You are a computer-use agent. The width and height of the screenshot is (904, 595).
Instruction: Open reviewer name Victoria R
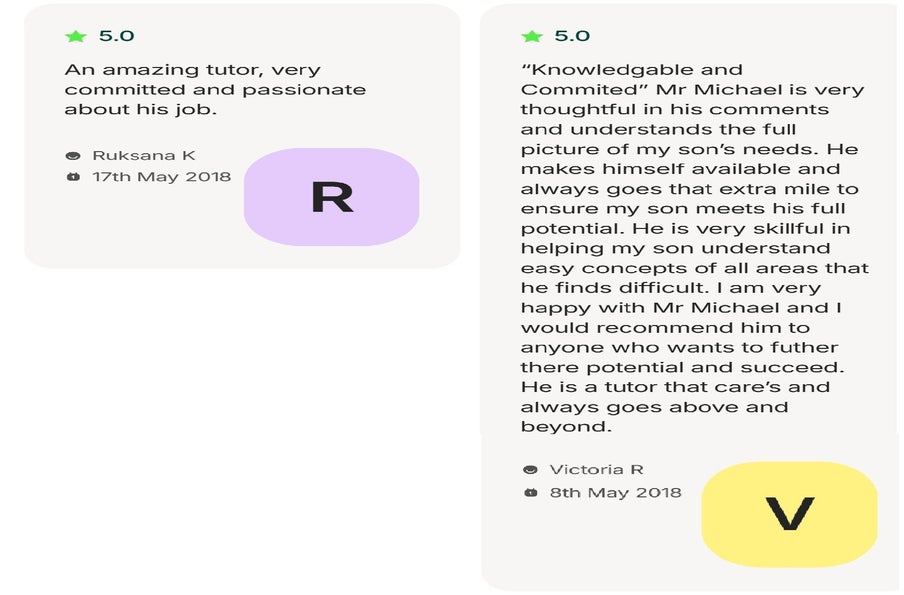click(596, 470)
